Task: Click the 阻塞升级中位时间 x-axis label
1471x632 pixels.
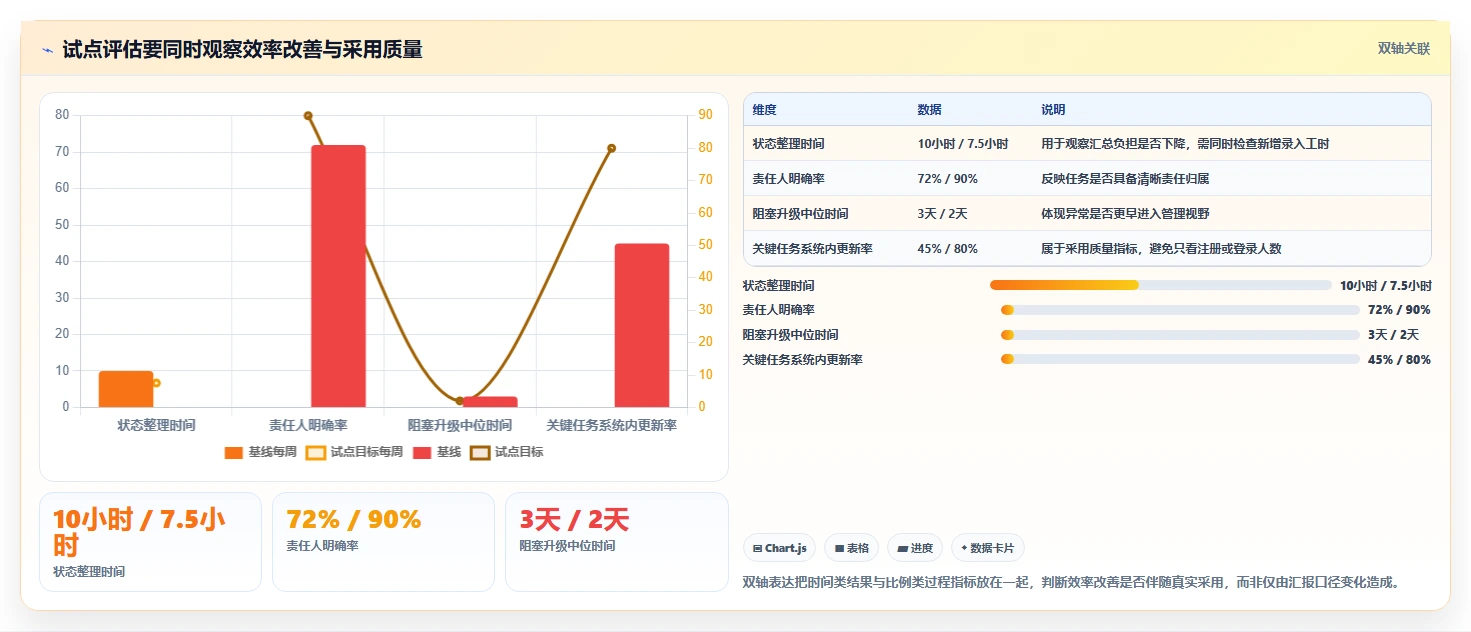Action: [460, 426]
